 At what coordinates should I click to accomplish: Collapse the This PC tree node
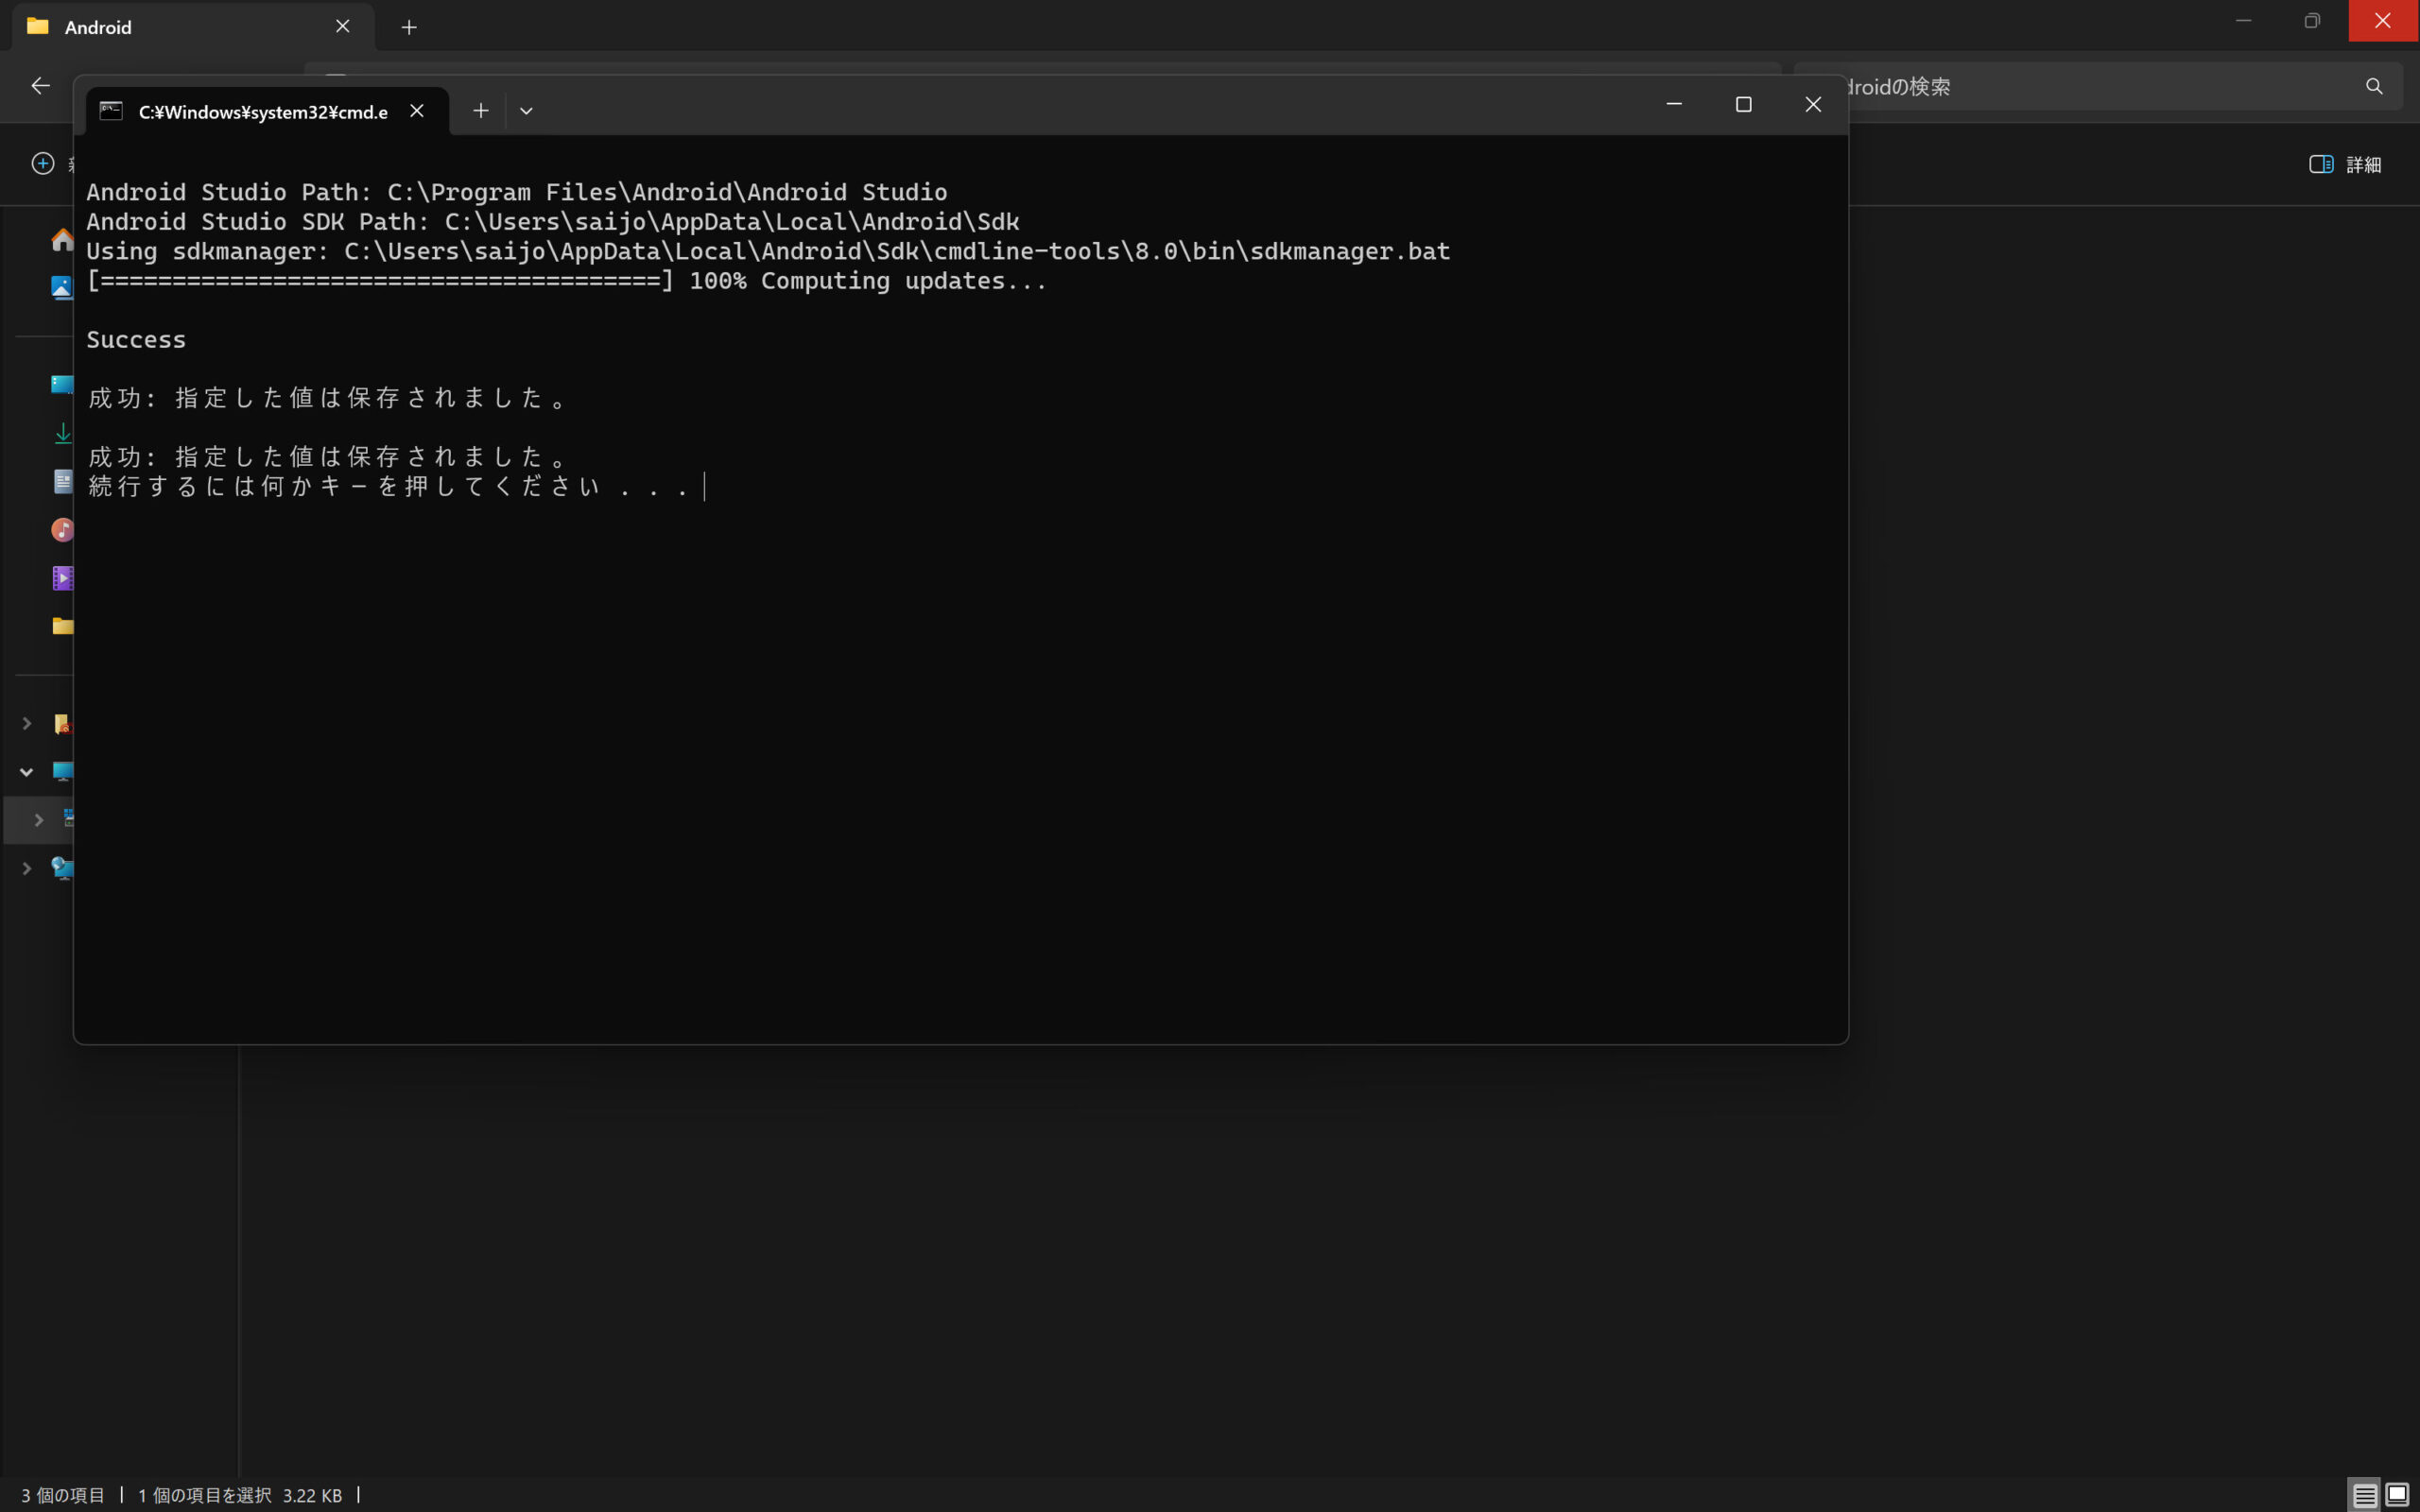point(27,771)
